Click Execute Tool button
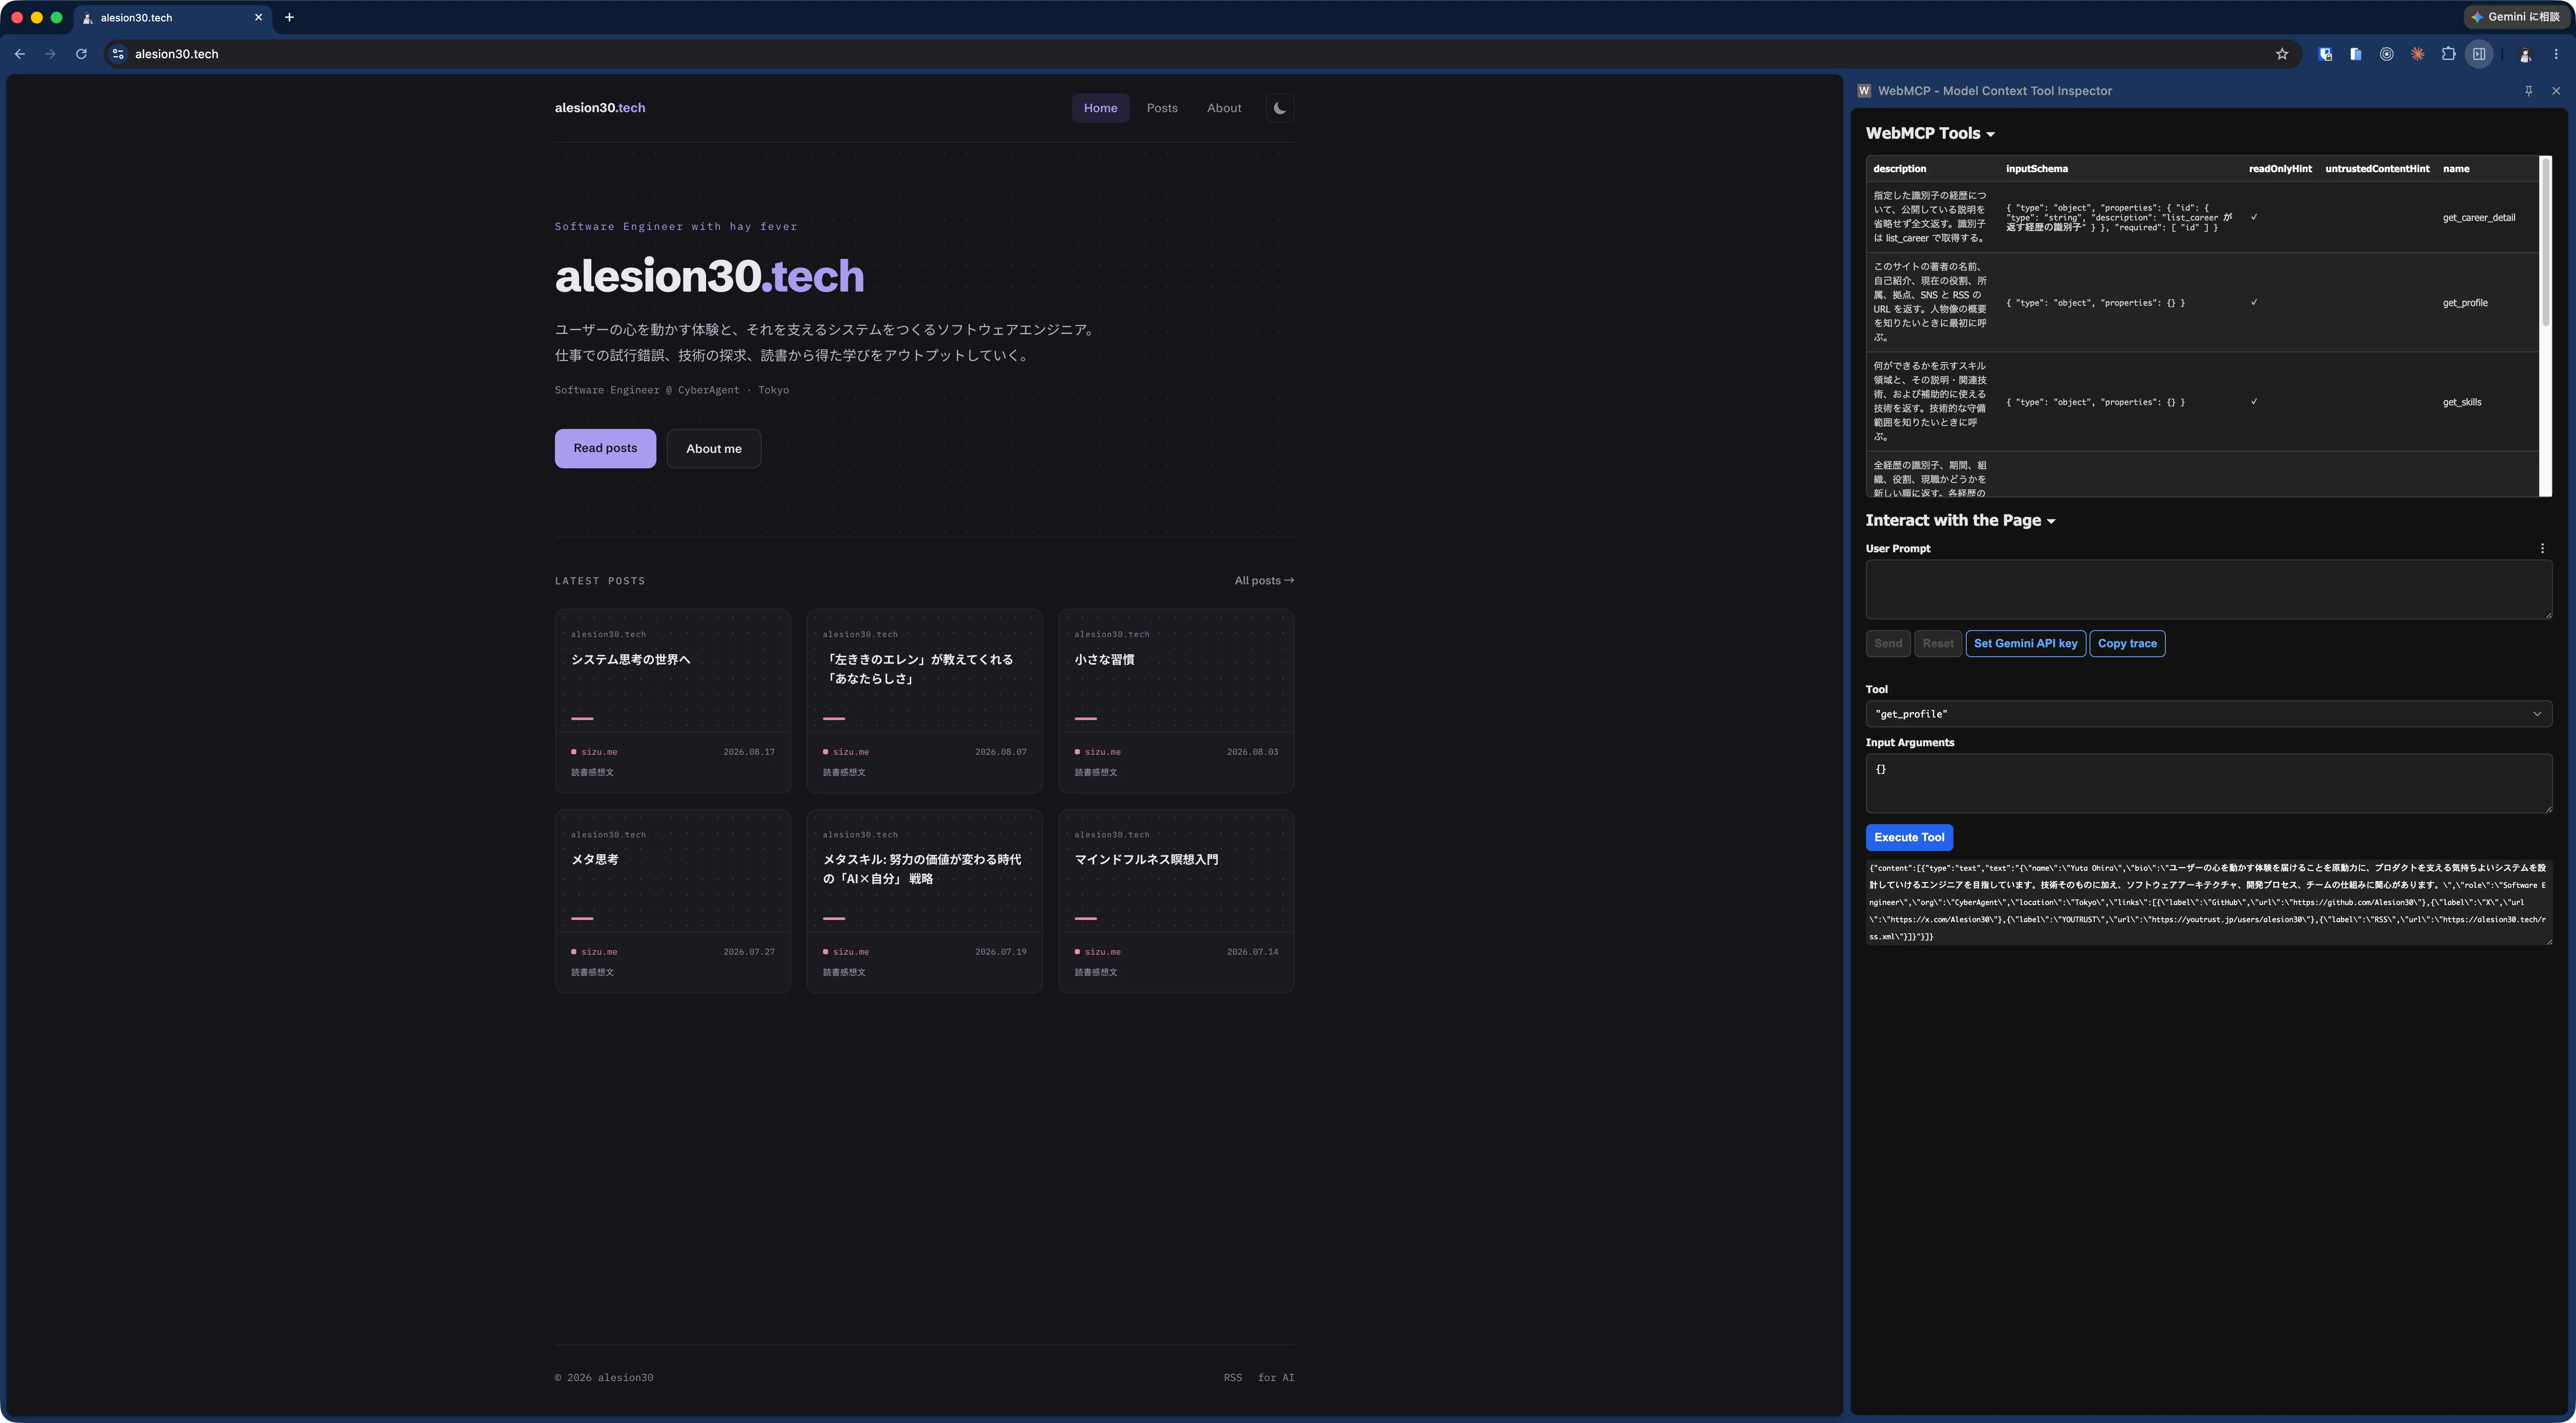2576x1423 pixels. [1909, 837]
